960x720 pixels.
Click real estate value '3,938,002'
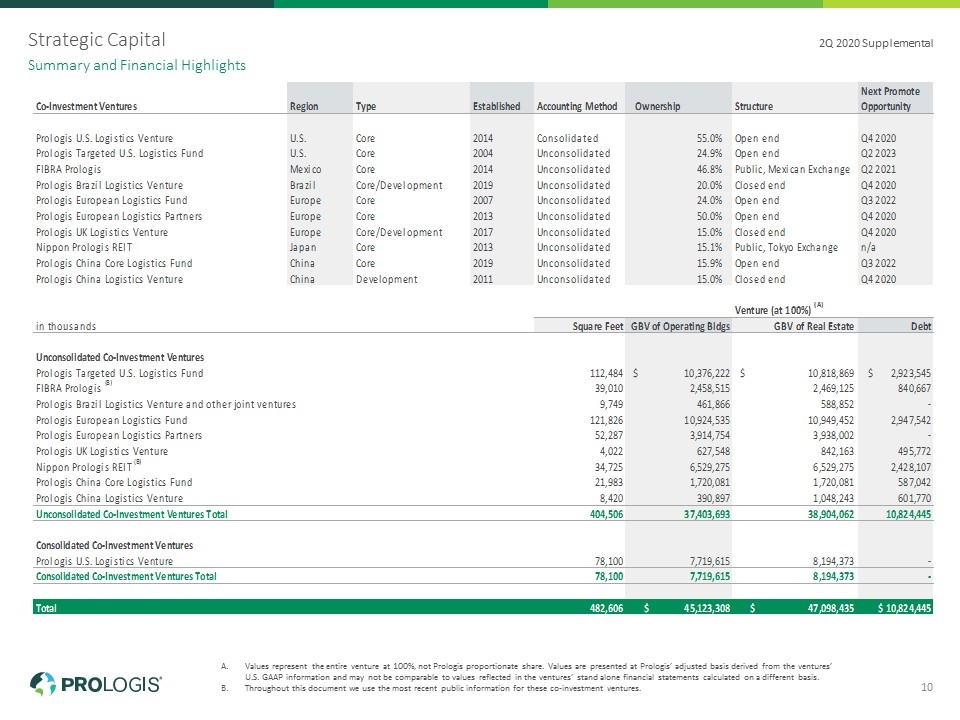coord(833,436)
